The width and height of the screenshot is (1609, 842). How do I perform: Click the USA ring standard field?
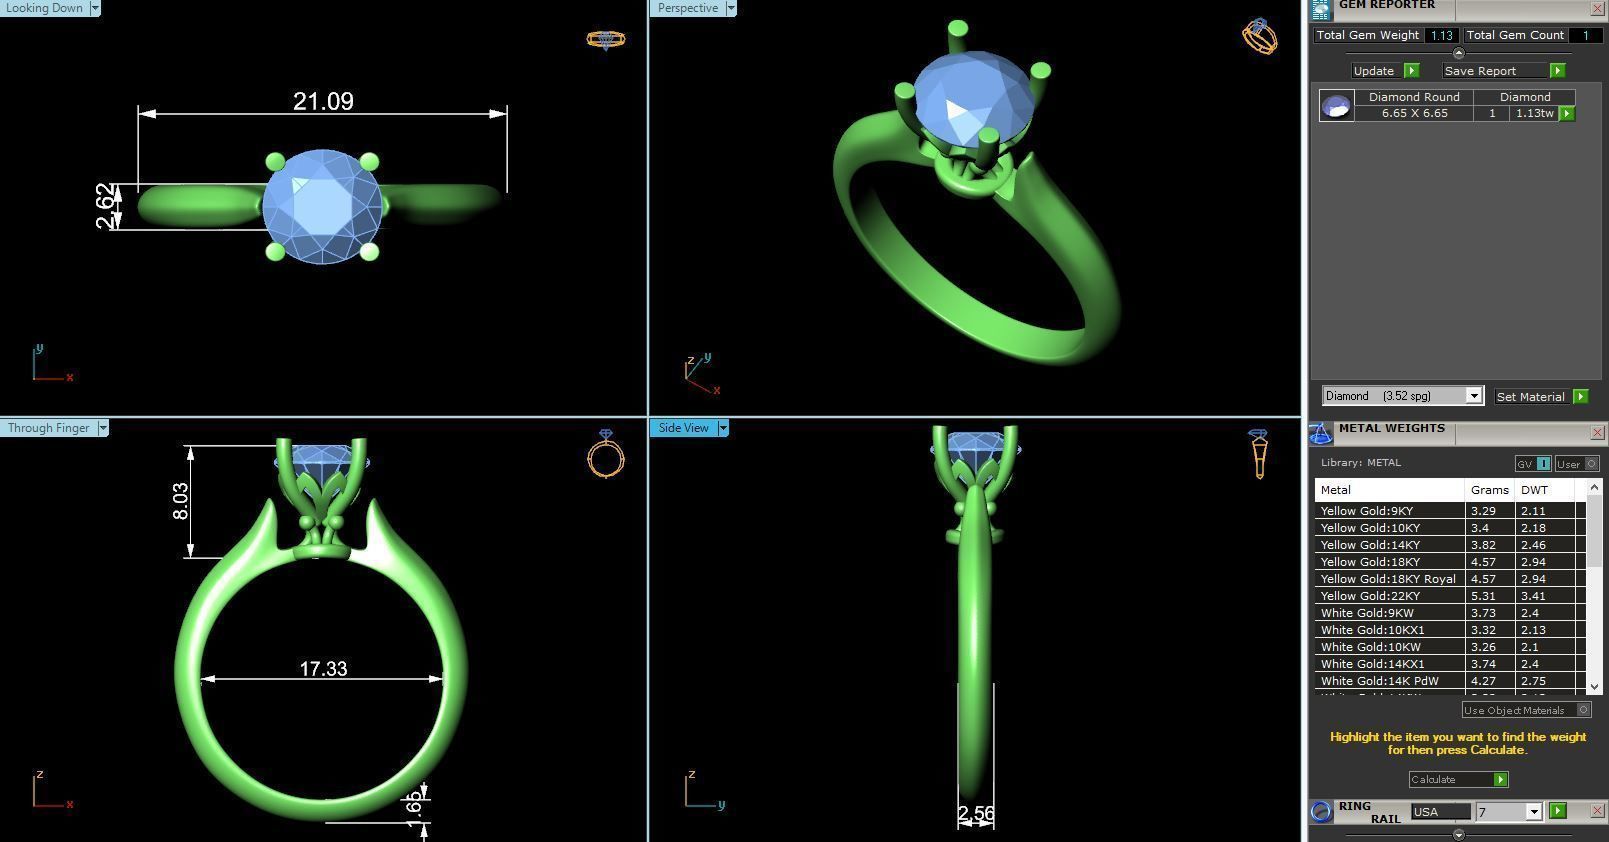point(1441,812)
